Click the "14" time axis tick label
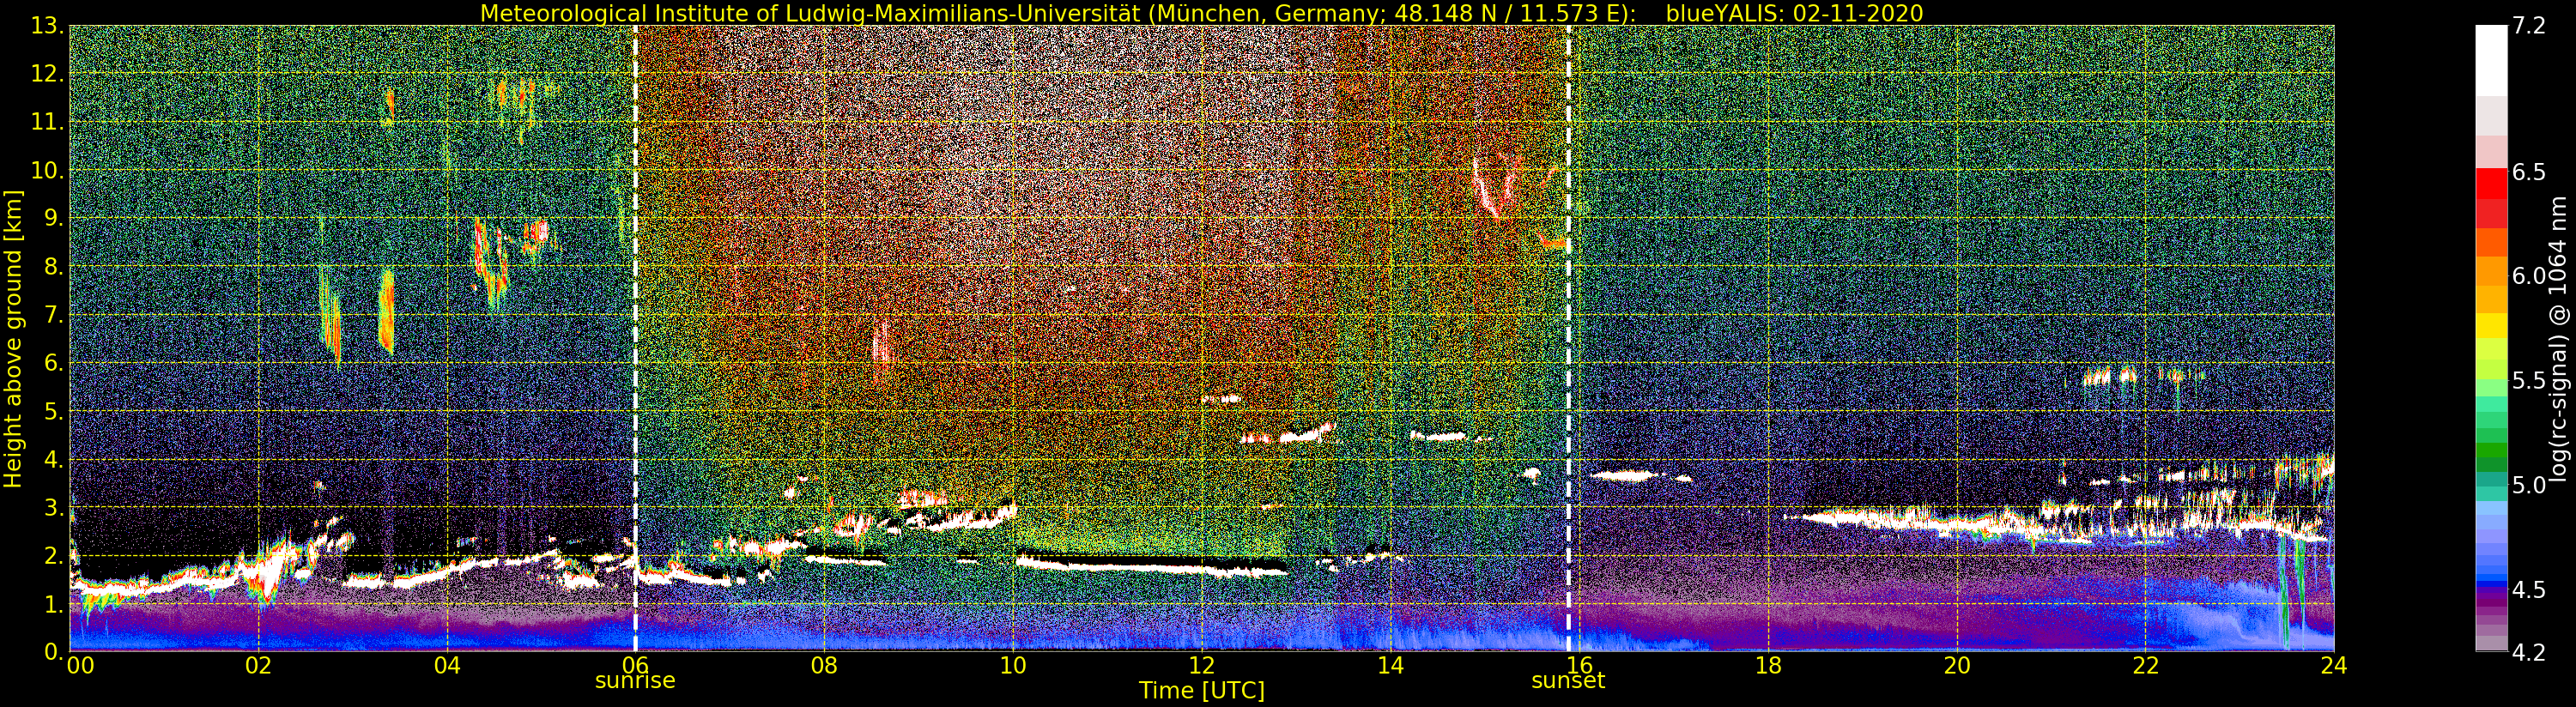The image size is (2576, 707). [x=1390, y=666]
